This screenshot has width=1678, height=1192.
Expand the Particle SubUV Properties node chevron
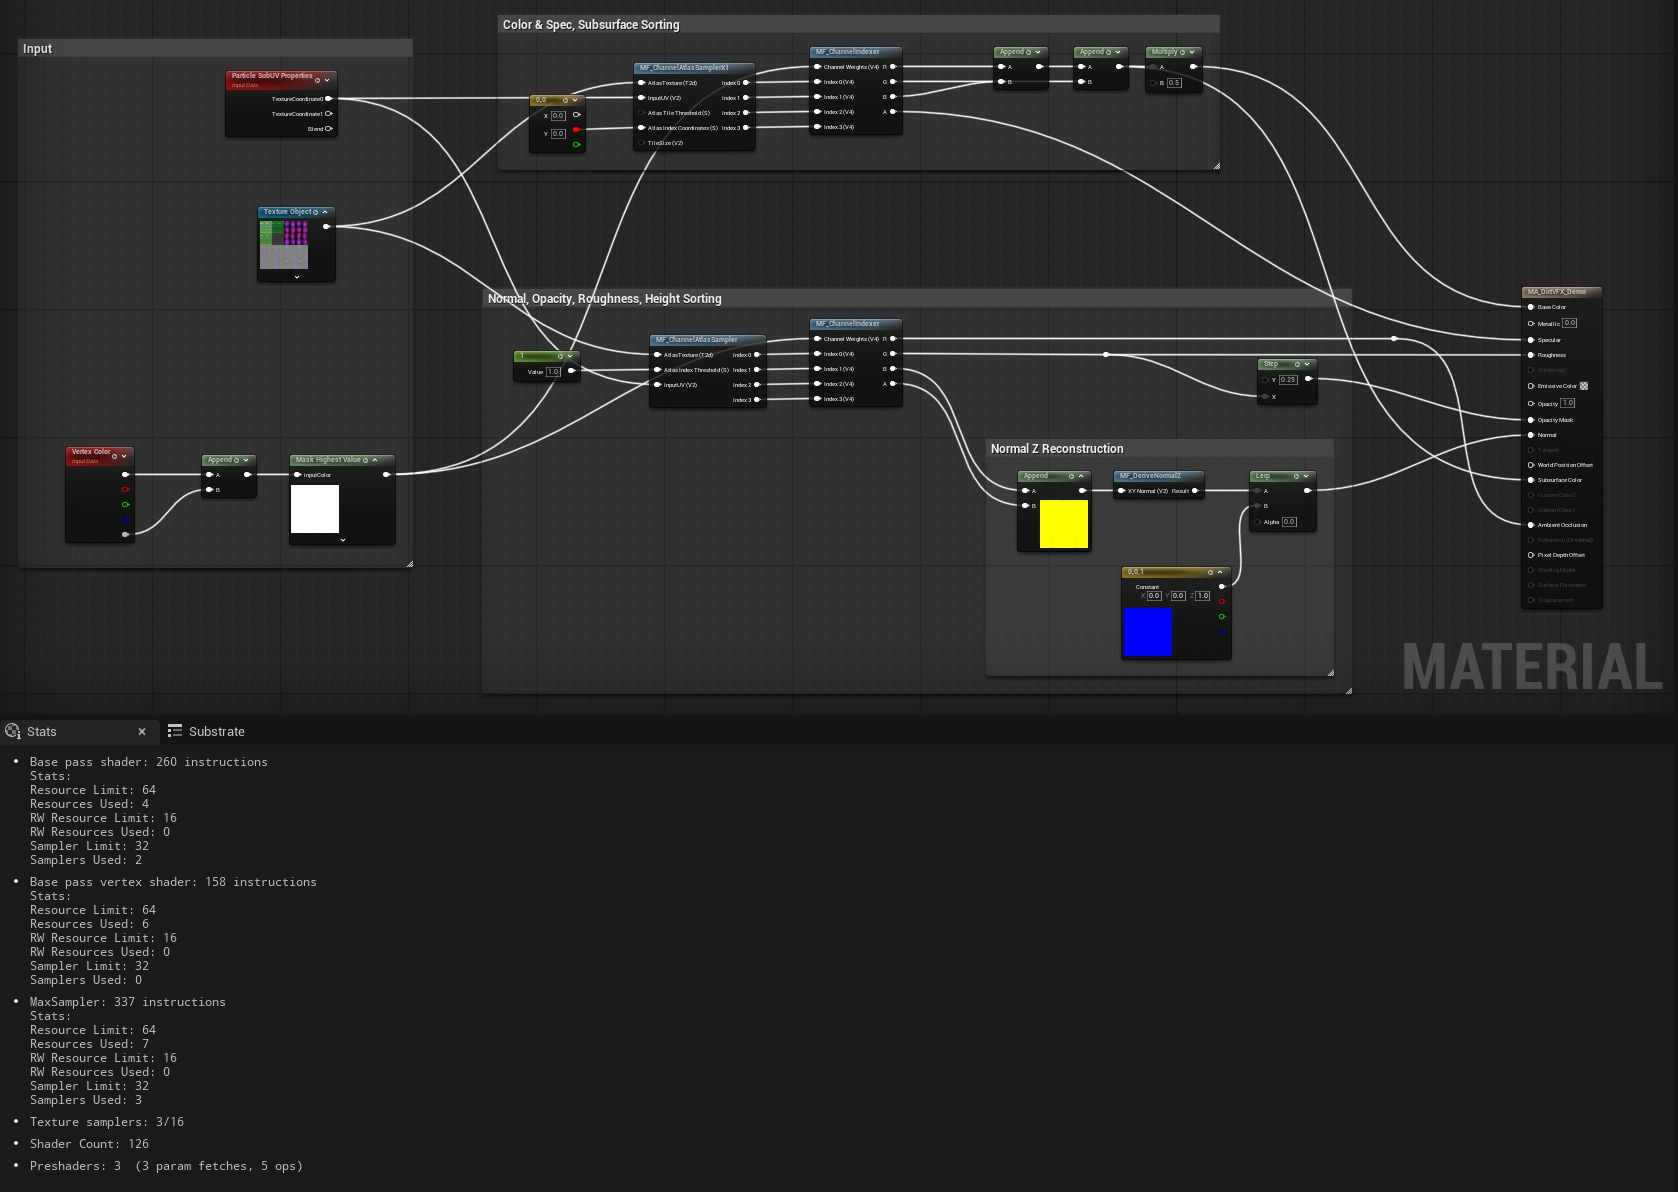[x=327, y=80]
